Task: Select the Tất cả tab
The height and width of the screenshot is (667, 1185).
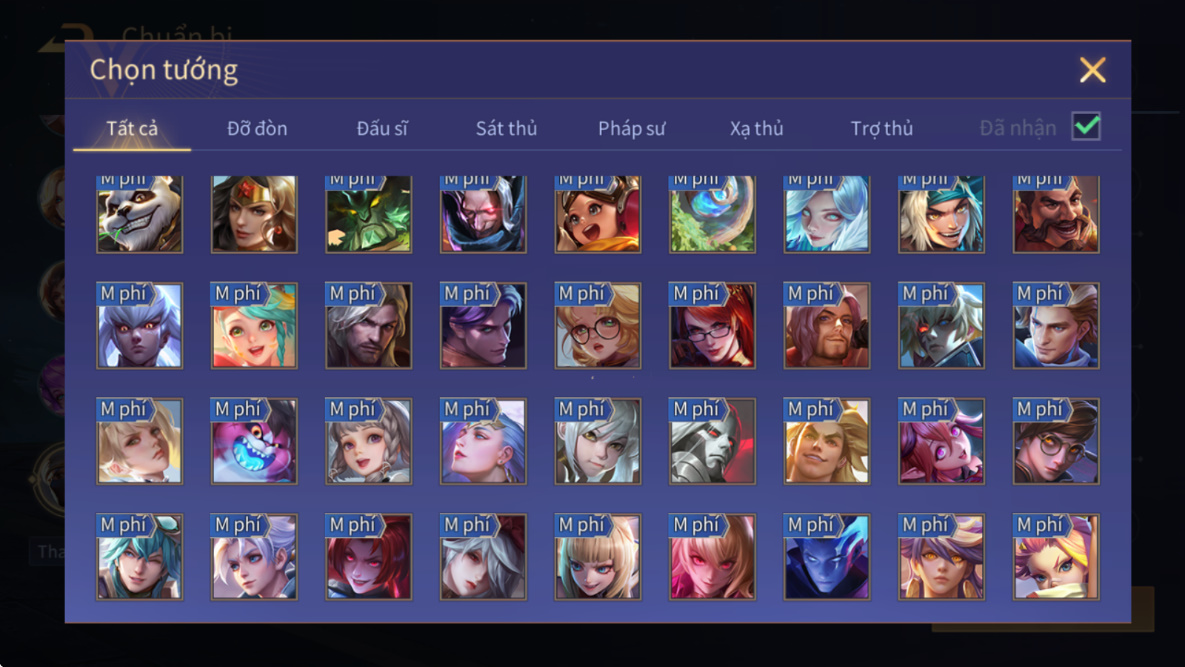Action: tap(132, 128)
